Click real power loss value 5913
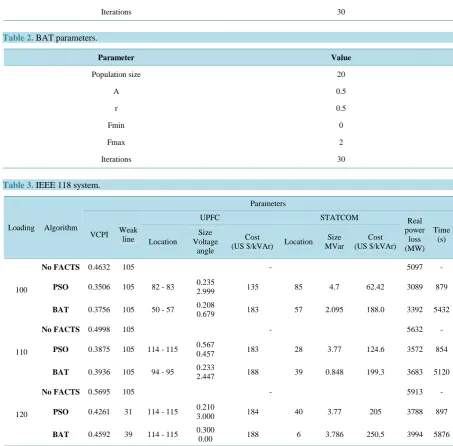This screenshot has width=453, height=446. click(415, 392)
